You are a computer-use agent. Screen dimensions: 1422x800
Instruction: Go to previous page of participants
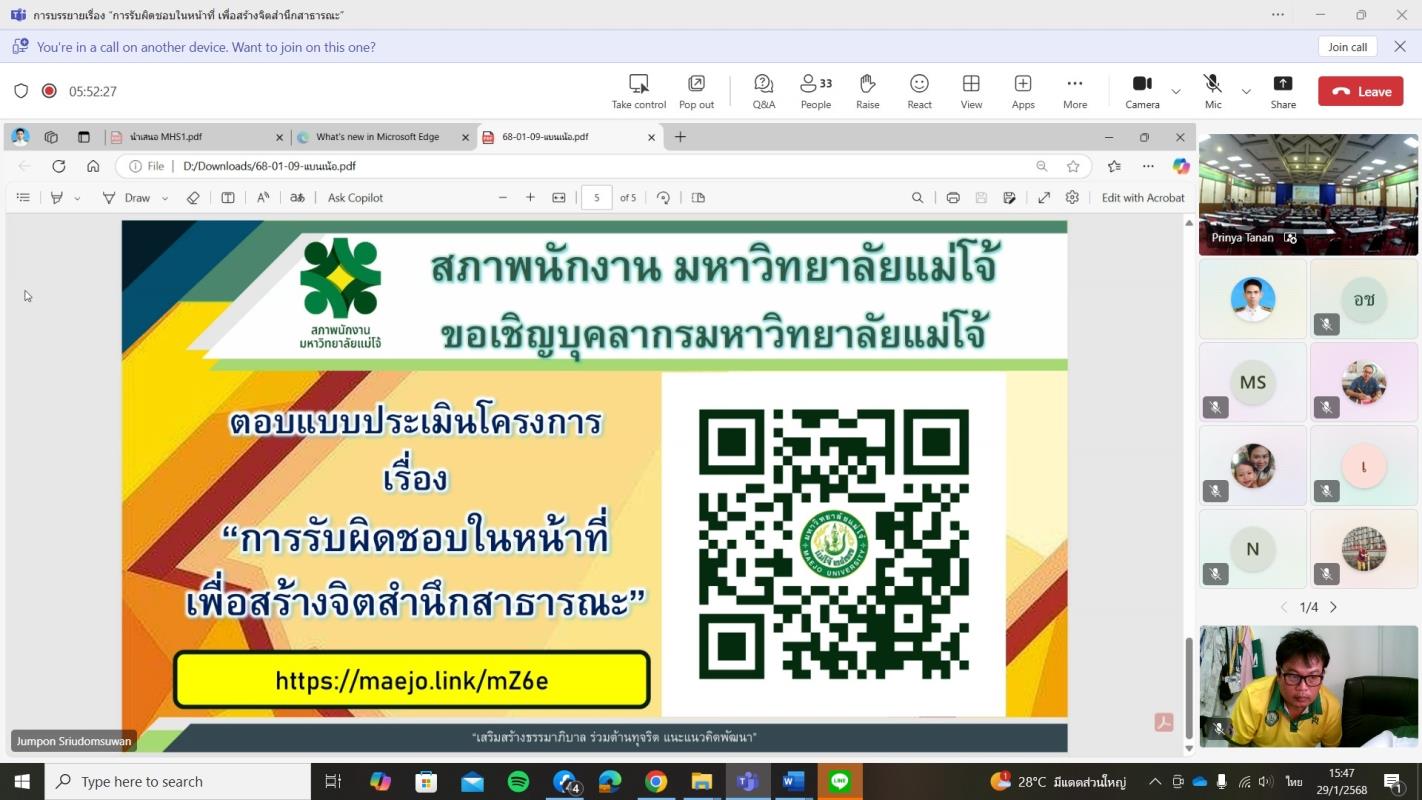click(1285, 607)
